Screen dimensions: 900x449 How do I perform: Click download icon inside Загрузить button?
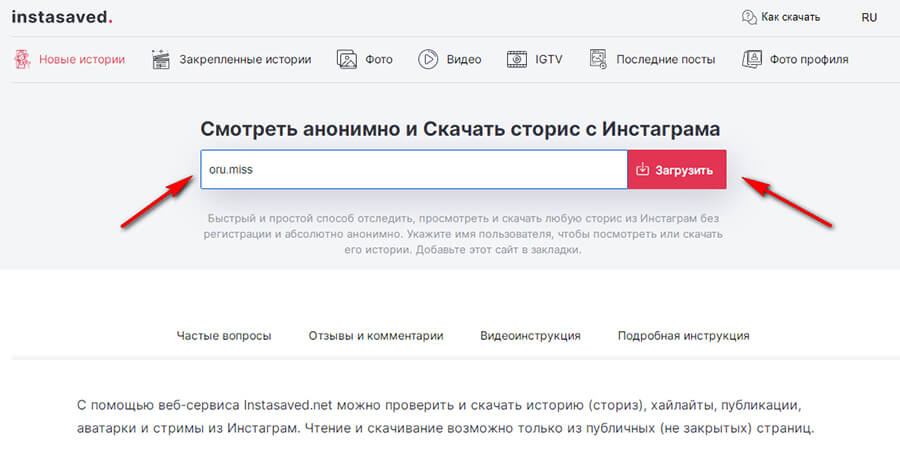coord(643,169)
